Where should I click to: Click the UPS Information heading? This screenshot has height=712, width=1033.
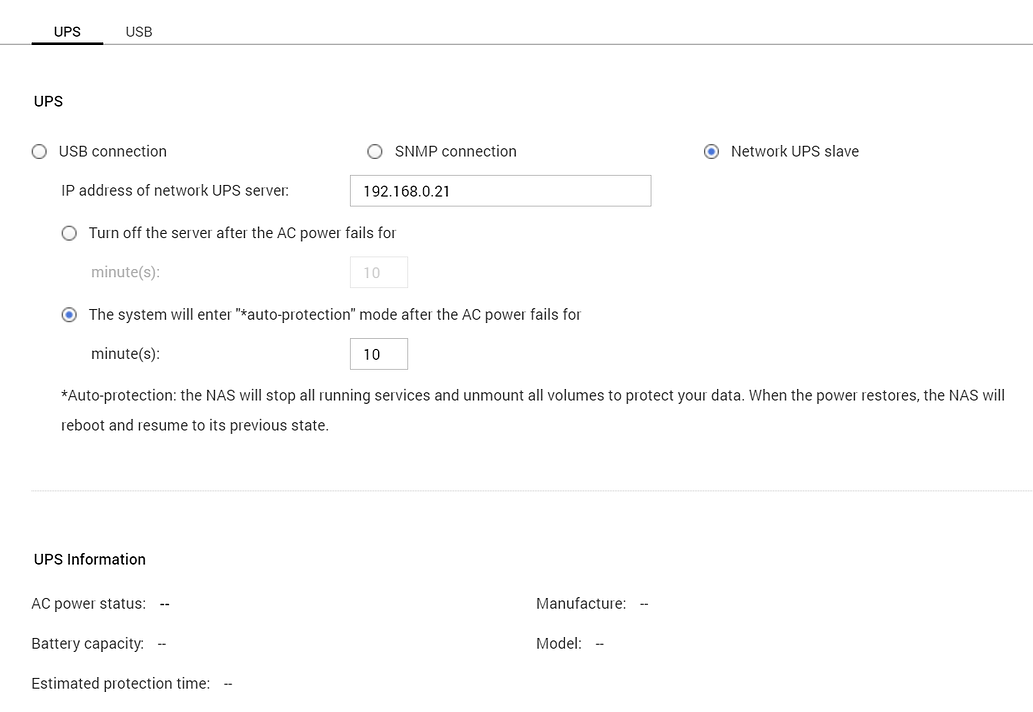tap(89, 559)
